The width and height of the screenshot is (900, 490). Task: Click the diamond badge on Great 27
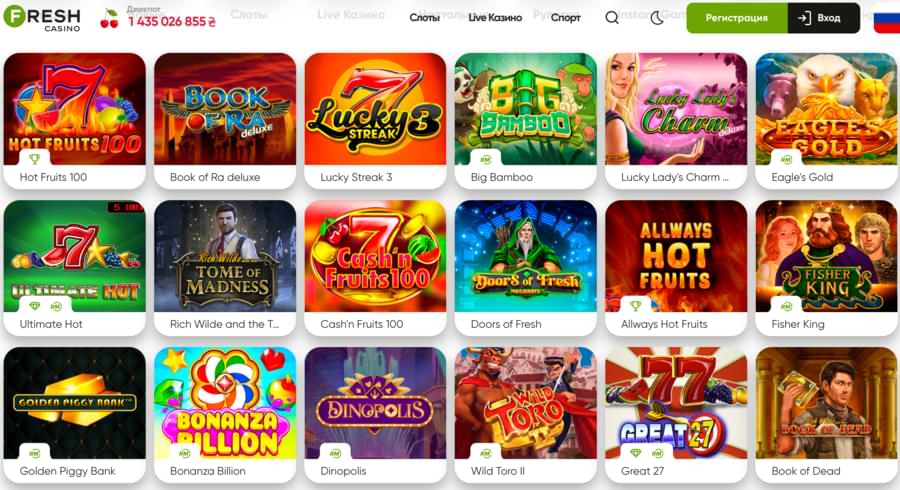(636, 453)
